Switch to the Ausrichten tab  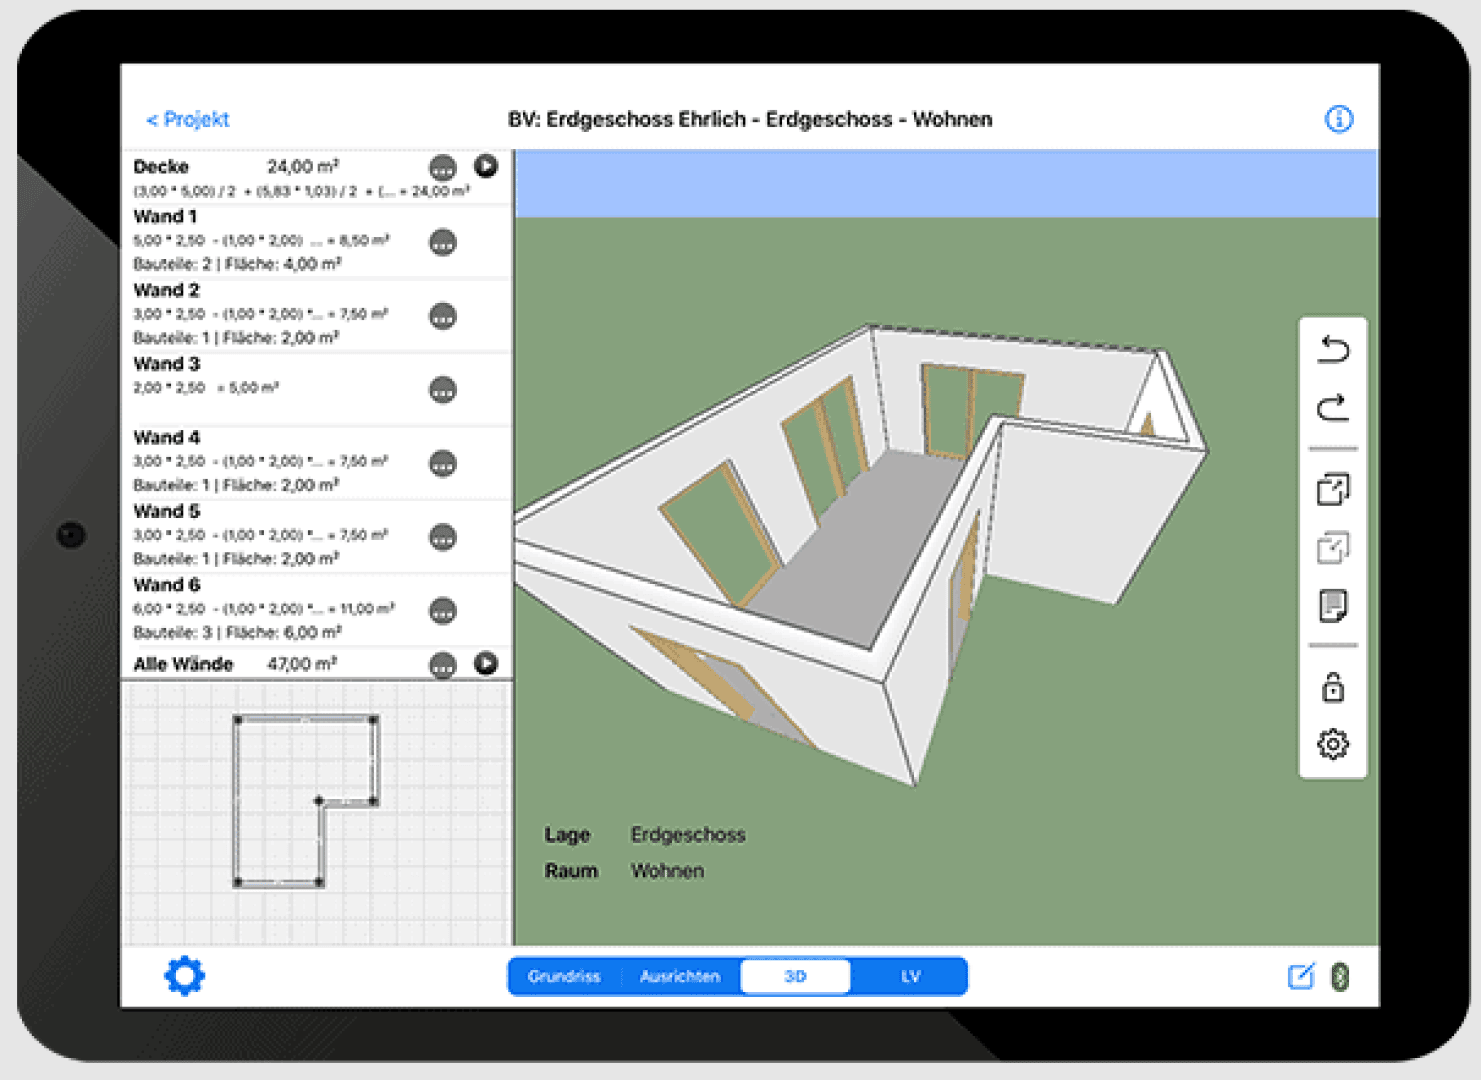pos(680,977)
